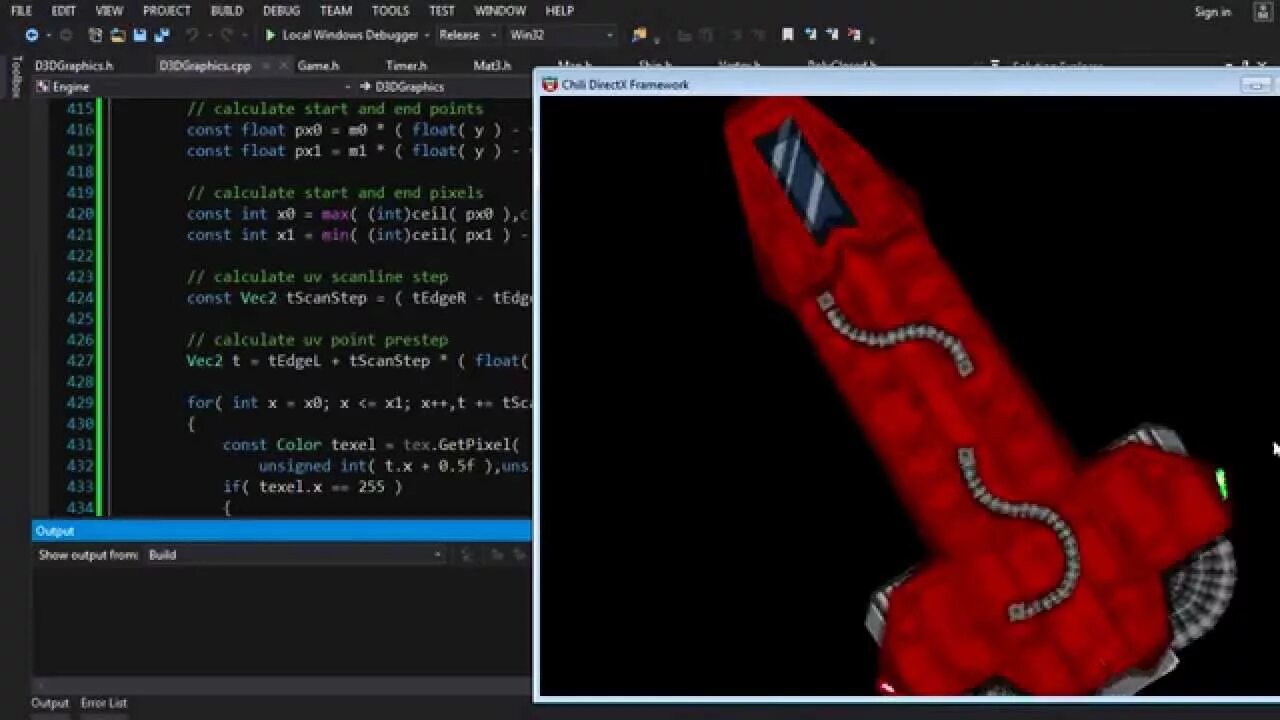Click the Sign in link
Viewport: 1280px width, 720px height.
point(1212,12)
